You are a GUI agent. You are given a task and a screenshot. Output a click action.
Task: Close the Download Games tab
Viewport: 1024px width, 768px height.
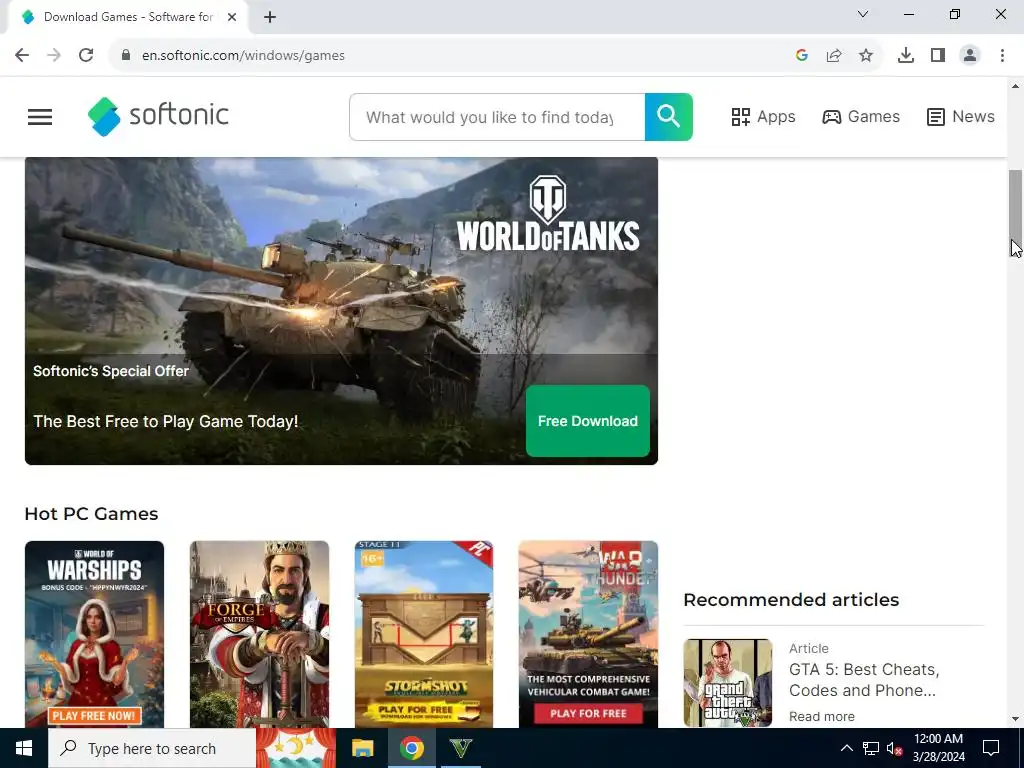pyautogui.click(x=232, y=17)
